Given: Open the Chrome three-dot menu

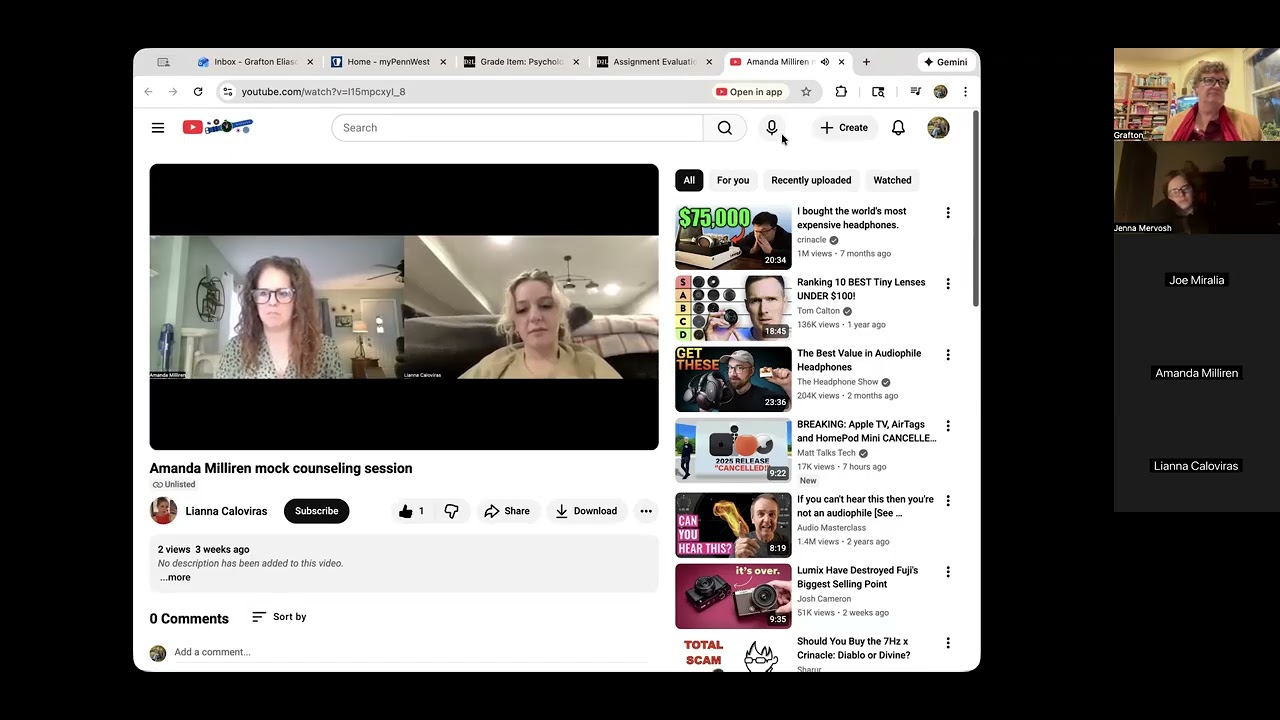Looking at the screenshot, I should (965, 92).
